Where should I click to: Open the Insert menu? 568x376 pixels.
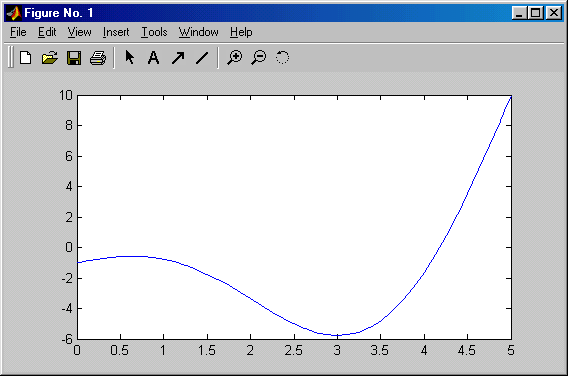click(x=116, y=32)
